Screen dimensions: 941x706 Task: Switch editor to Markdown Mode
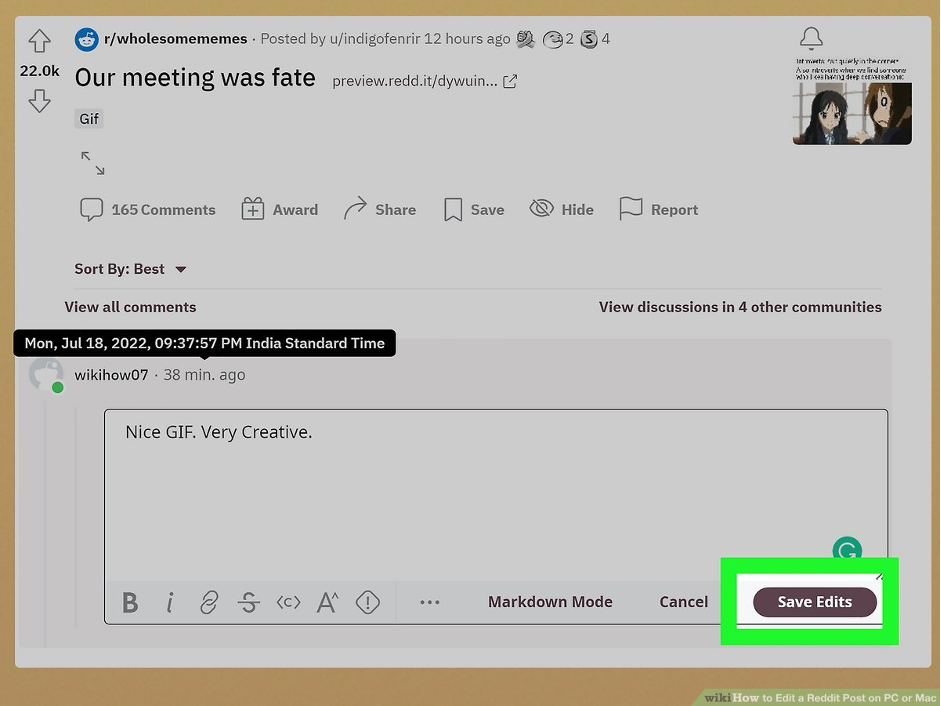tap(550, 602)
